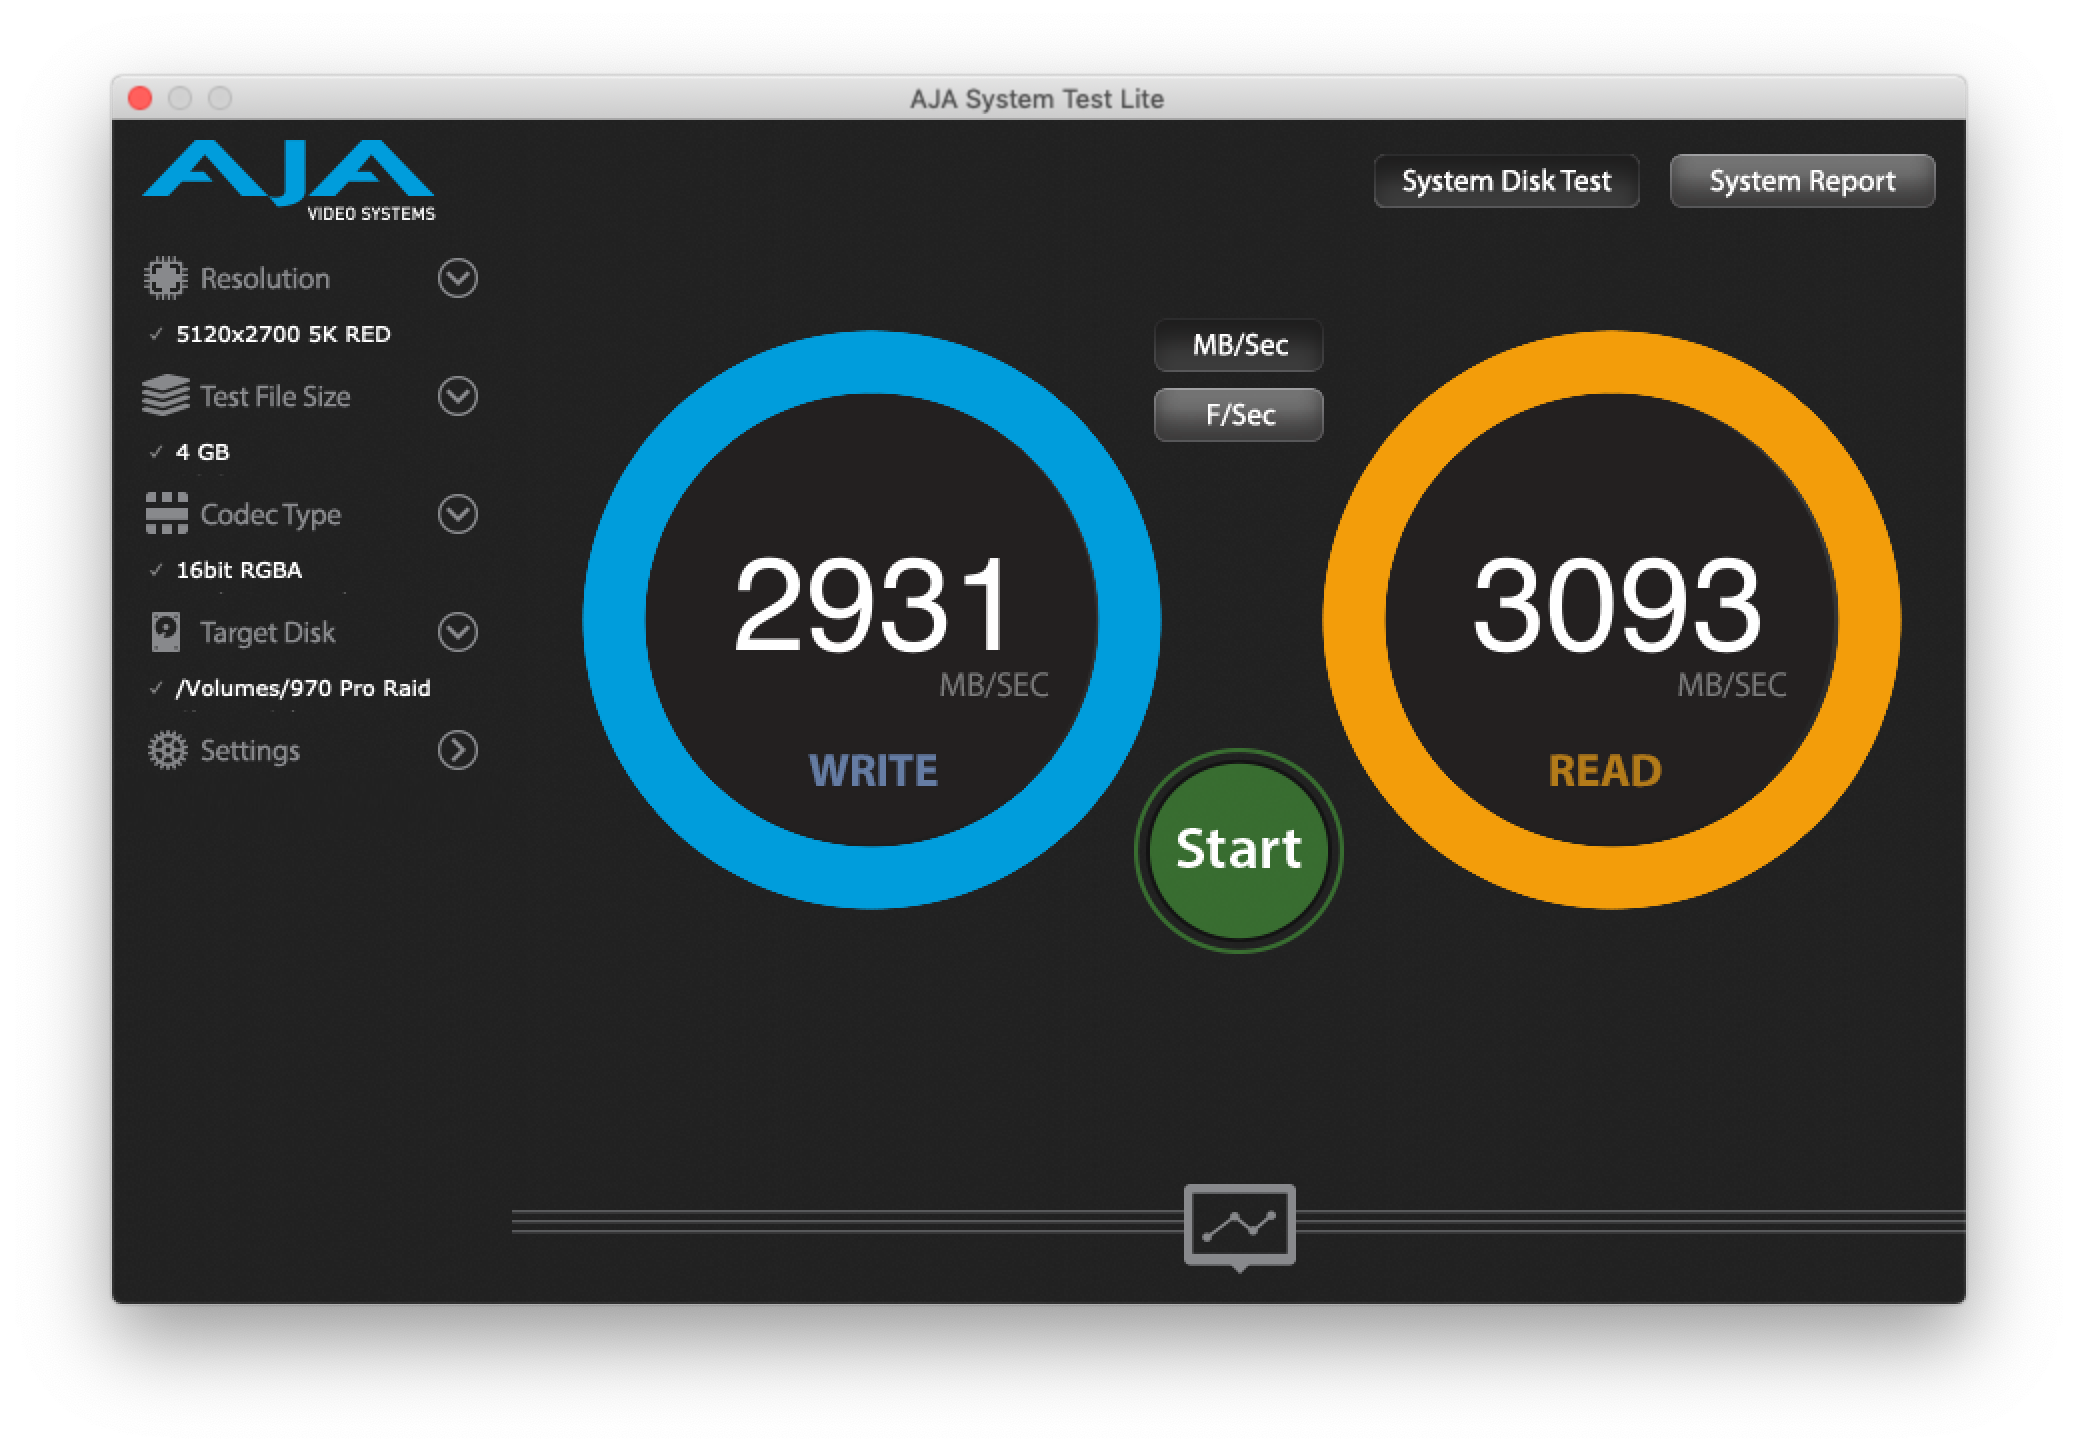
Task: Switch to System Disk Test
Action: [x=1506, y=181]
